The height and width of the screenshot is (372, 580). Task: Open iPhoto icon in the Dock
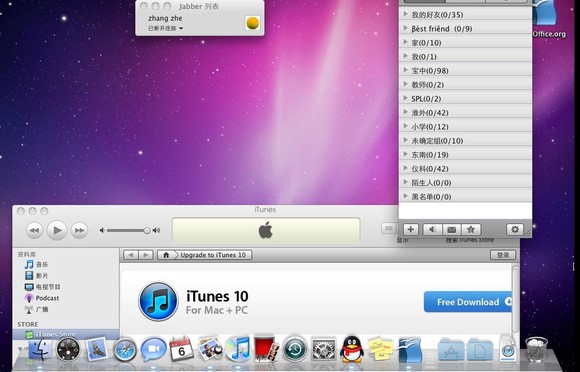pos(210,349)
